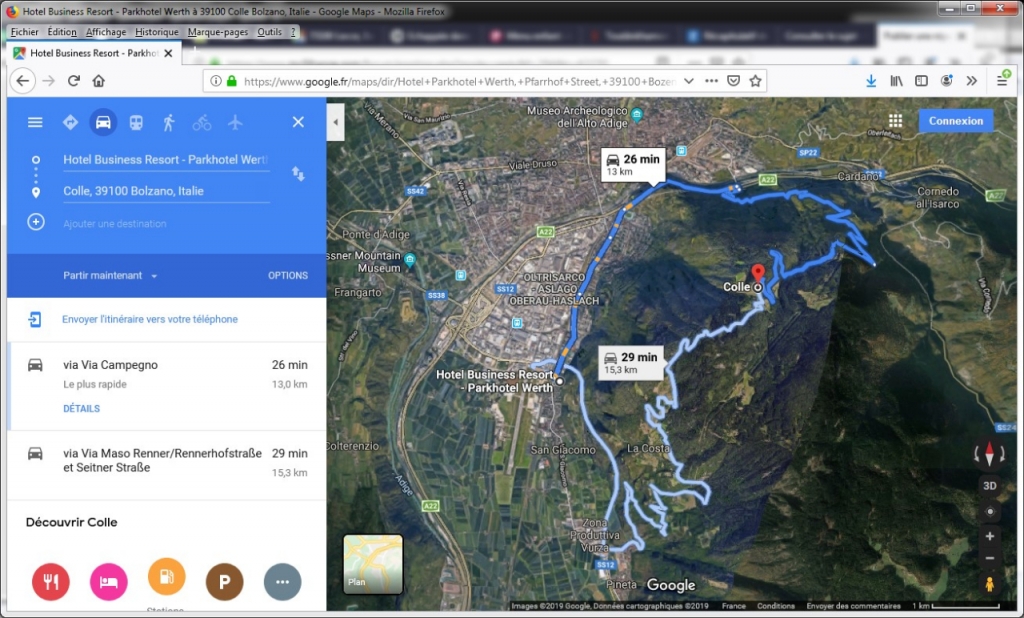
Task: Select the via Via Campegno route
Action: pyautogui.click(x=167, y=386)
